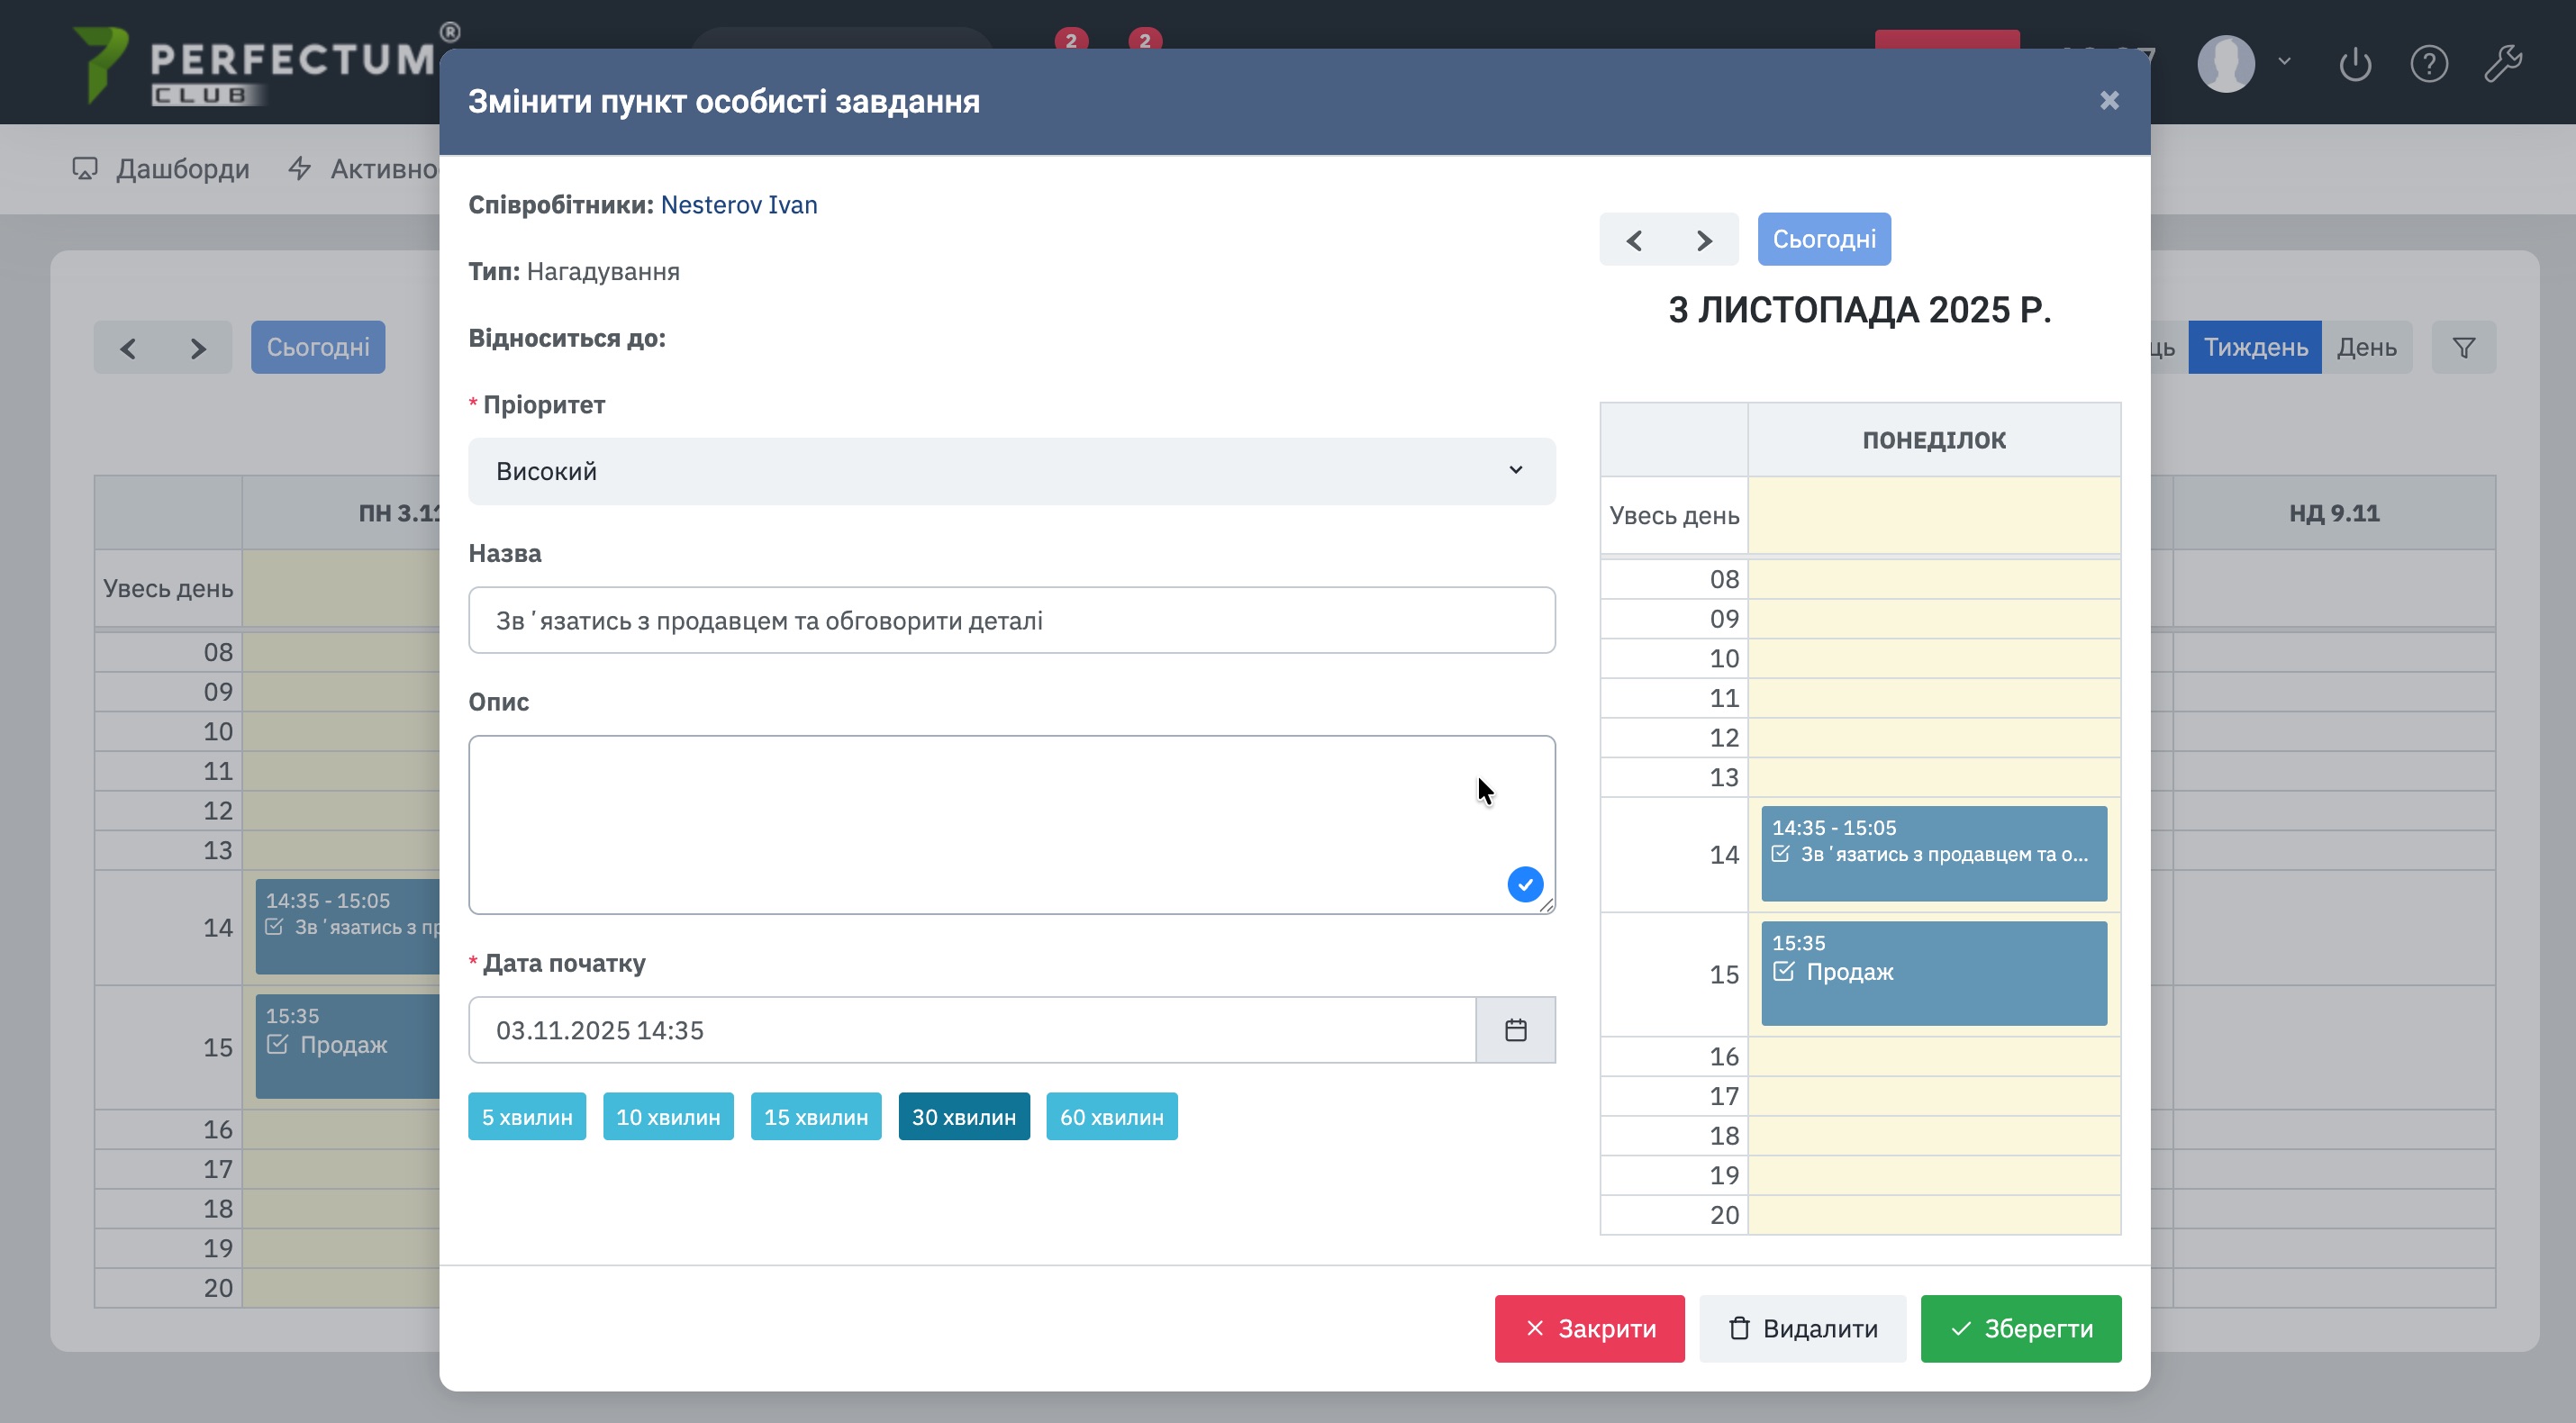Delete the task with Видалити button
The image size is (2576, 1423).
tap(1802, 1329)
